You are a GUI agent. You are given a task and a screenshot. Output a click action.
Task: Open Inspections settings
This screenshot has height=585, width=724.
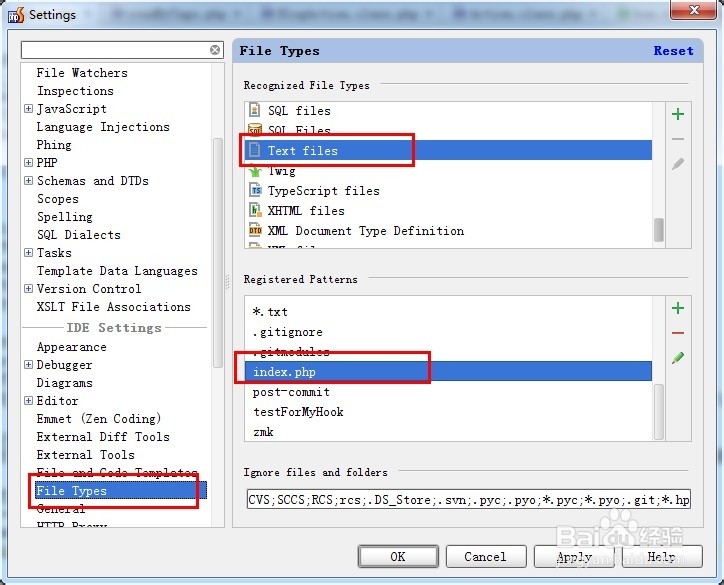(x=75, y=91)
